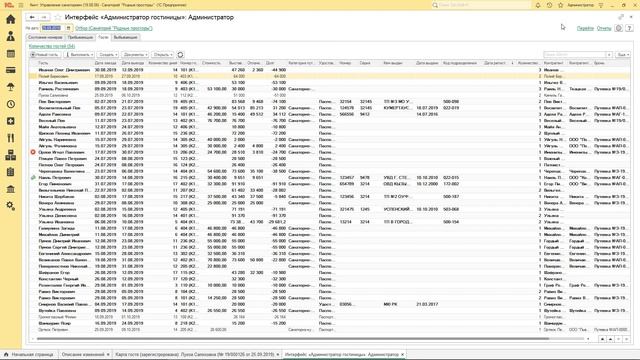Jump to first row with leftmost arrow button
The image size is (640, 360).
(x=602, y=339)
